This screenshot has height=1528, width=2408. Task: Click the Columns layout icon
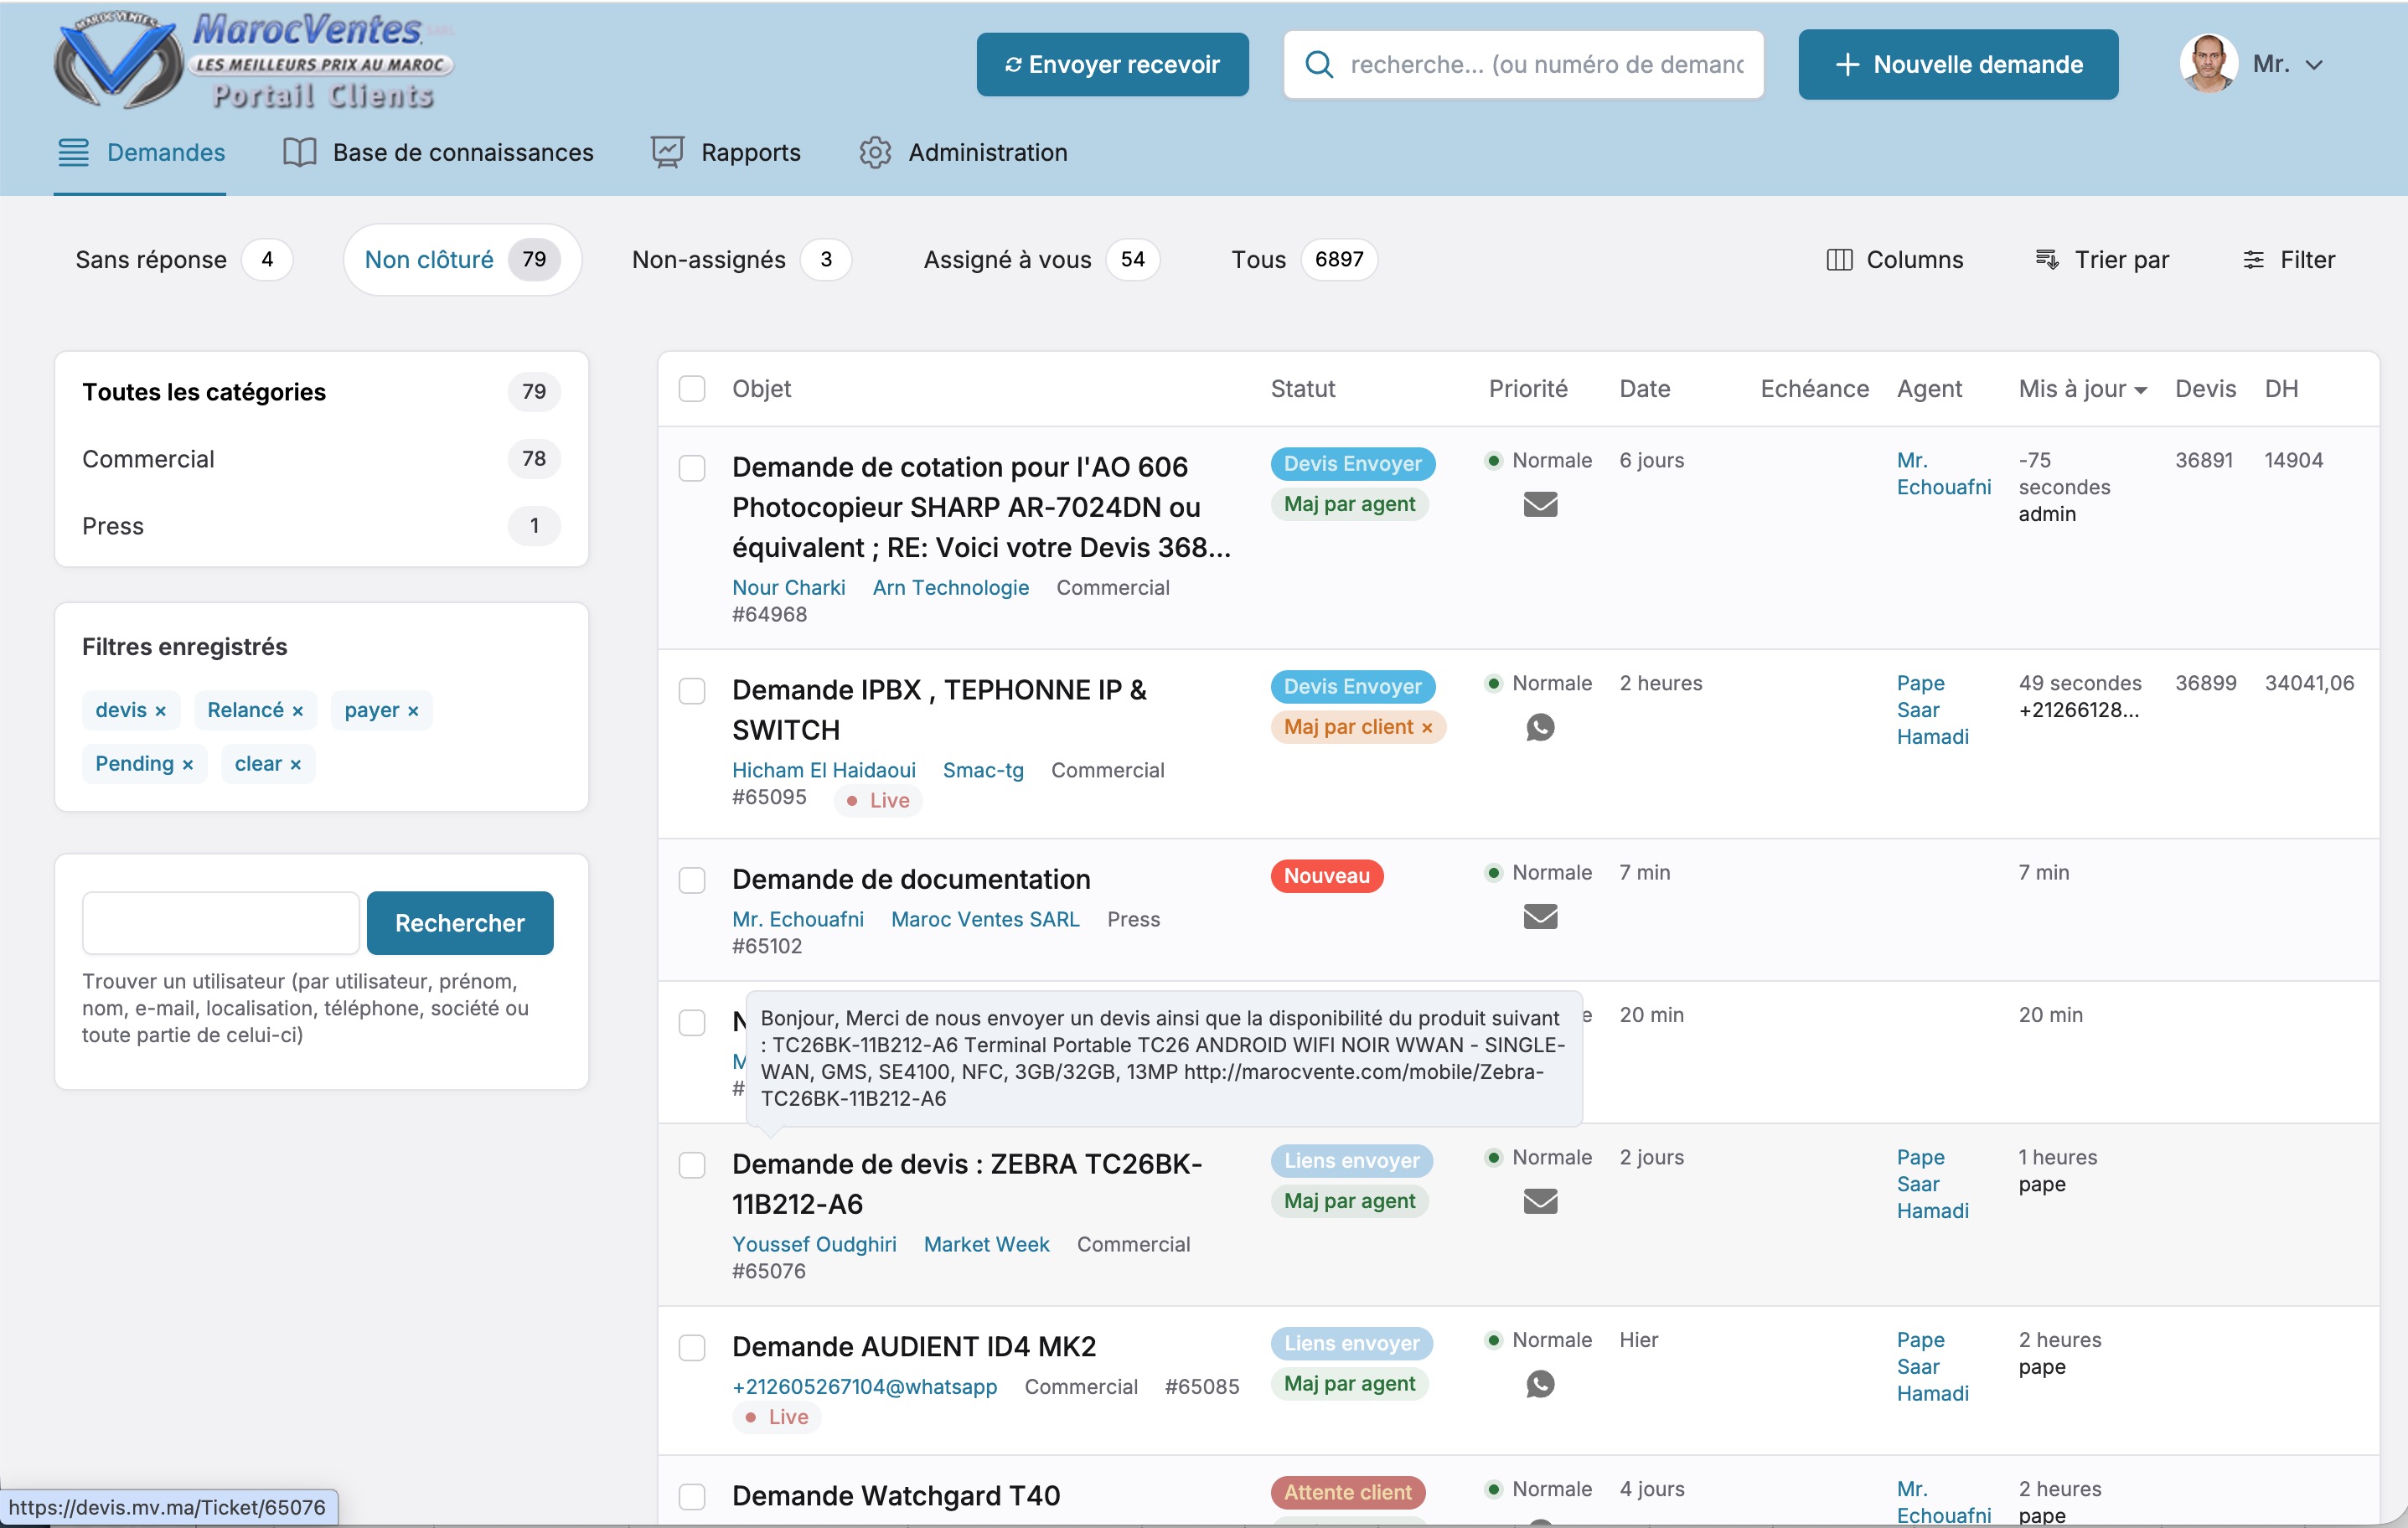point(1838,260)
